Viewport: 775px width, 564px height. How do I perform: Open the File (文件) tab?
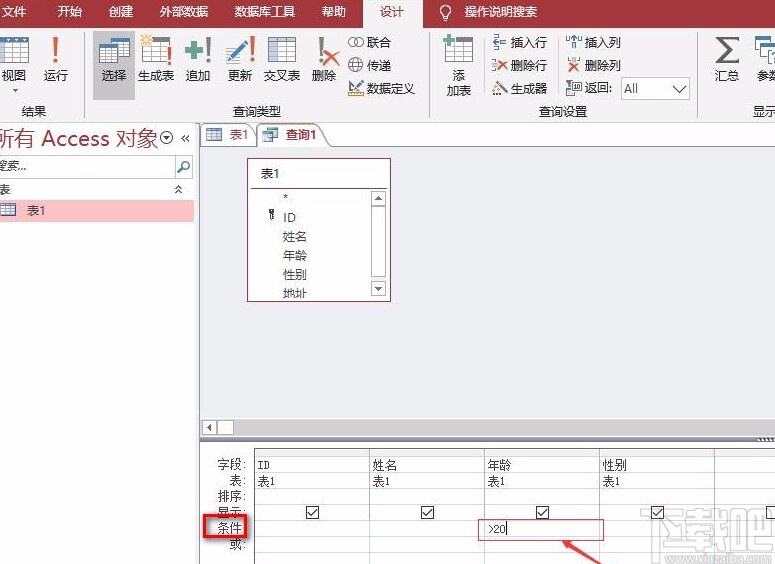pyautogui.click(x=14, y=11)
